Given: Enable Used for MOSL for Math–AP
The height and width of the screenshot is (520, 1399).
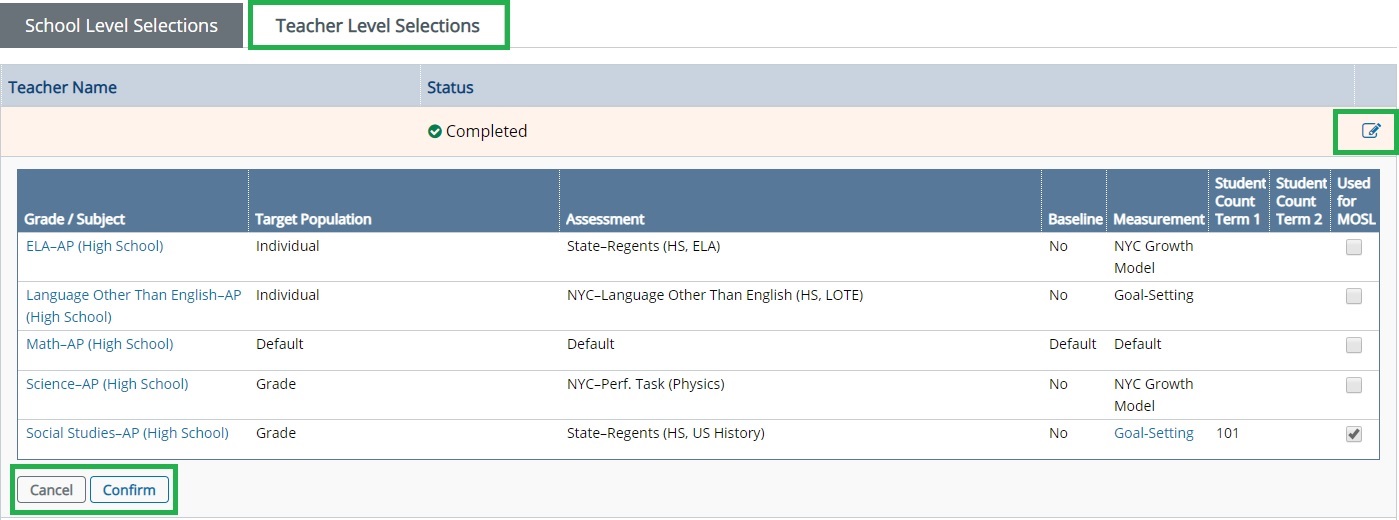Looking at the screenshot, I should tap(1353, 345).
